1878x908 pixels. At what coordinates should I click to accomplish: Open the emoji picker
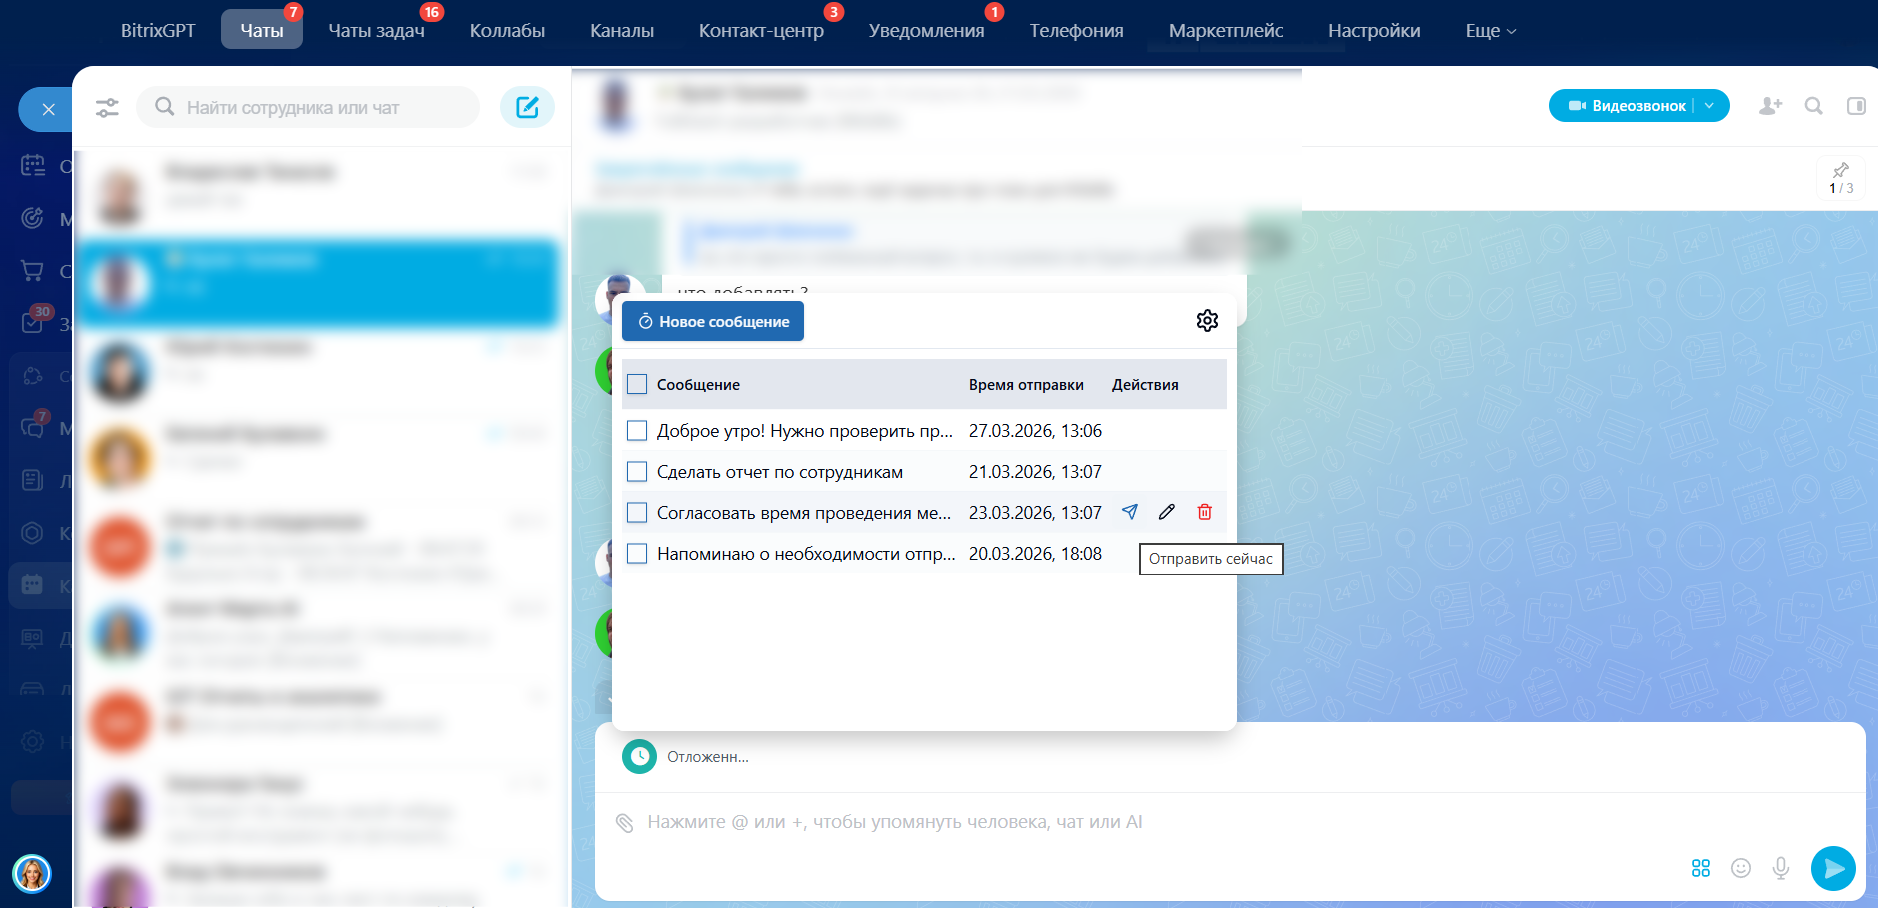point(1741,868)
